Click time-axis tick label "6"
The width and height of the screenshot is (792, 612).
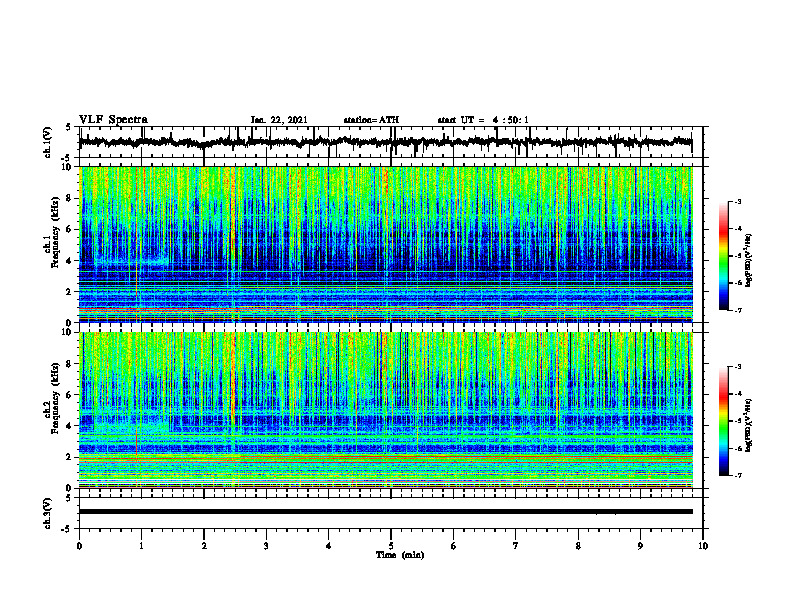point(454,546)
